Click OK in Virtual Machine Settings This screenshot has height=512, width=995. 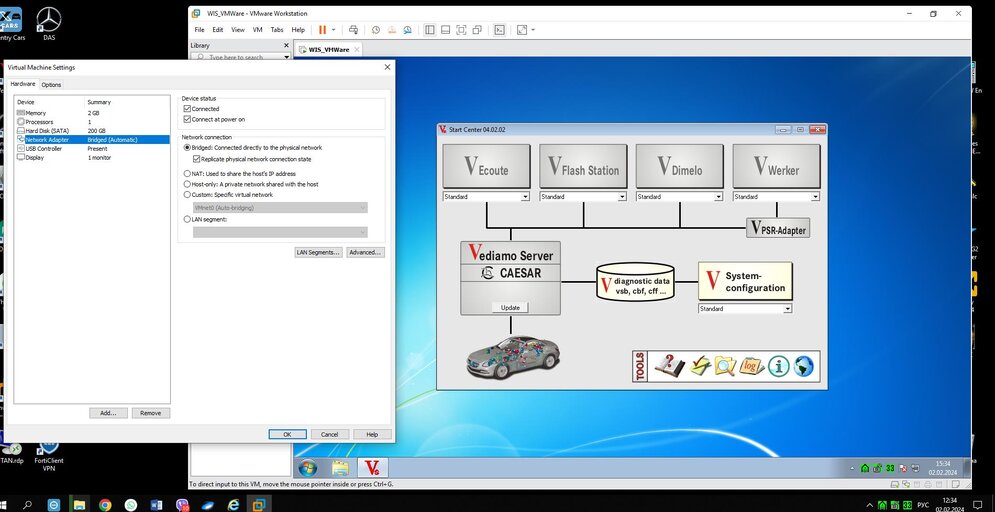click(x=287, y=435)
